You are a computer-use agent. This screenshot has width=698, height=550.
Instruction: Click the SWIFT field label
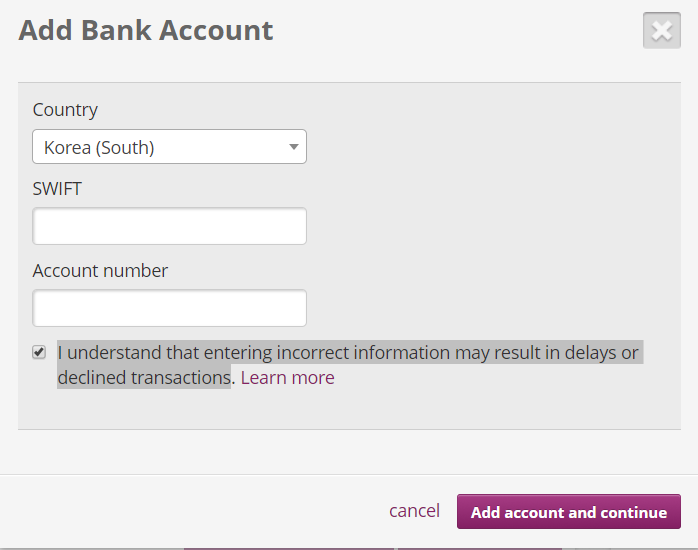pos(57,189)
